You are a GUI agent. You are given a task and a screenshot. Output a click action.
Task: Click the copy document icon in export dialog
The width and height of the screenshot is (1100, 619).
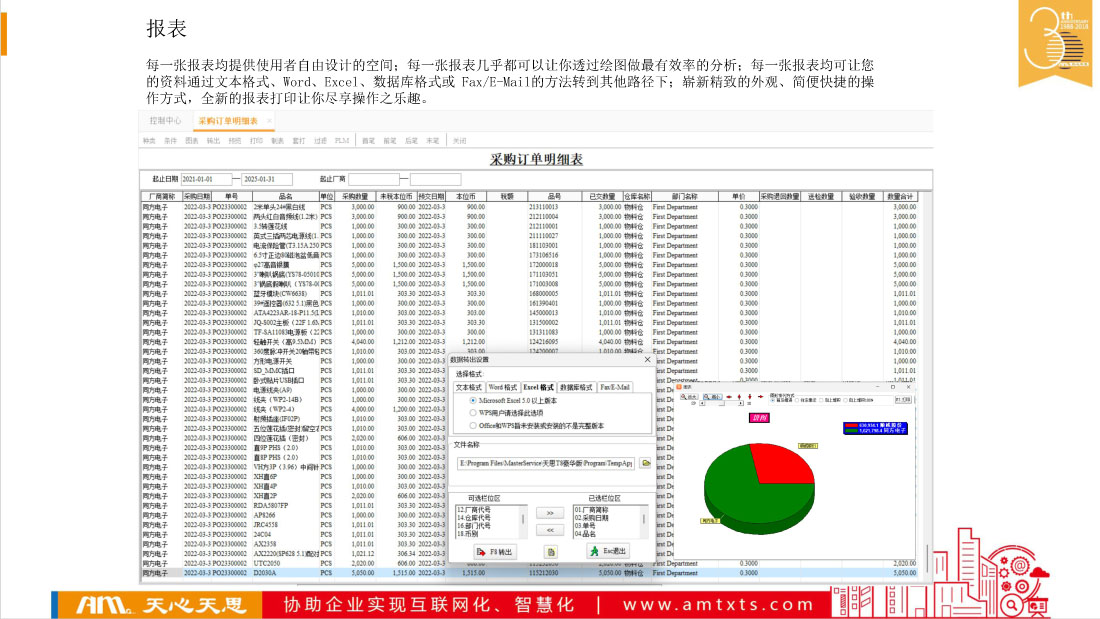(550, 551)
